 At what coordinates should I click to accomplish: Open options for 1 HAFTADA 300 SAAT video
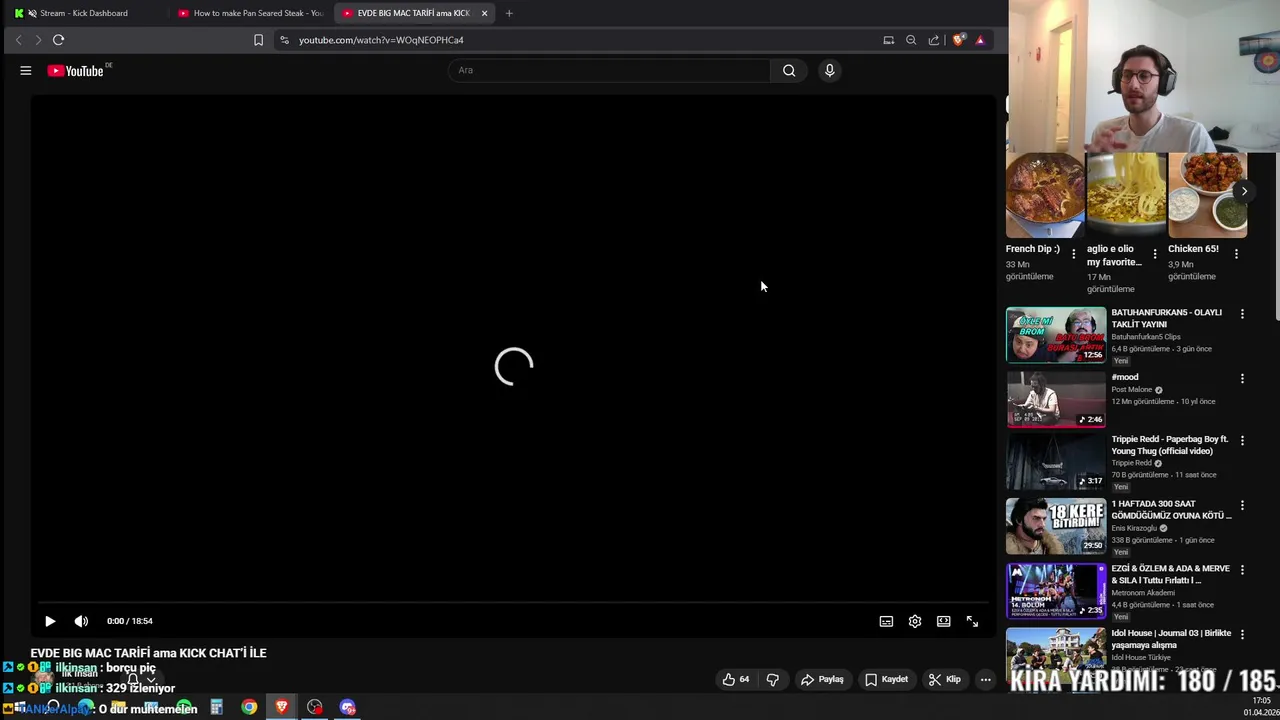(1242, 505)
